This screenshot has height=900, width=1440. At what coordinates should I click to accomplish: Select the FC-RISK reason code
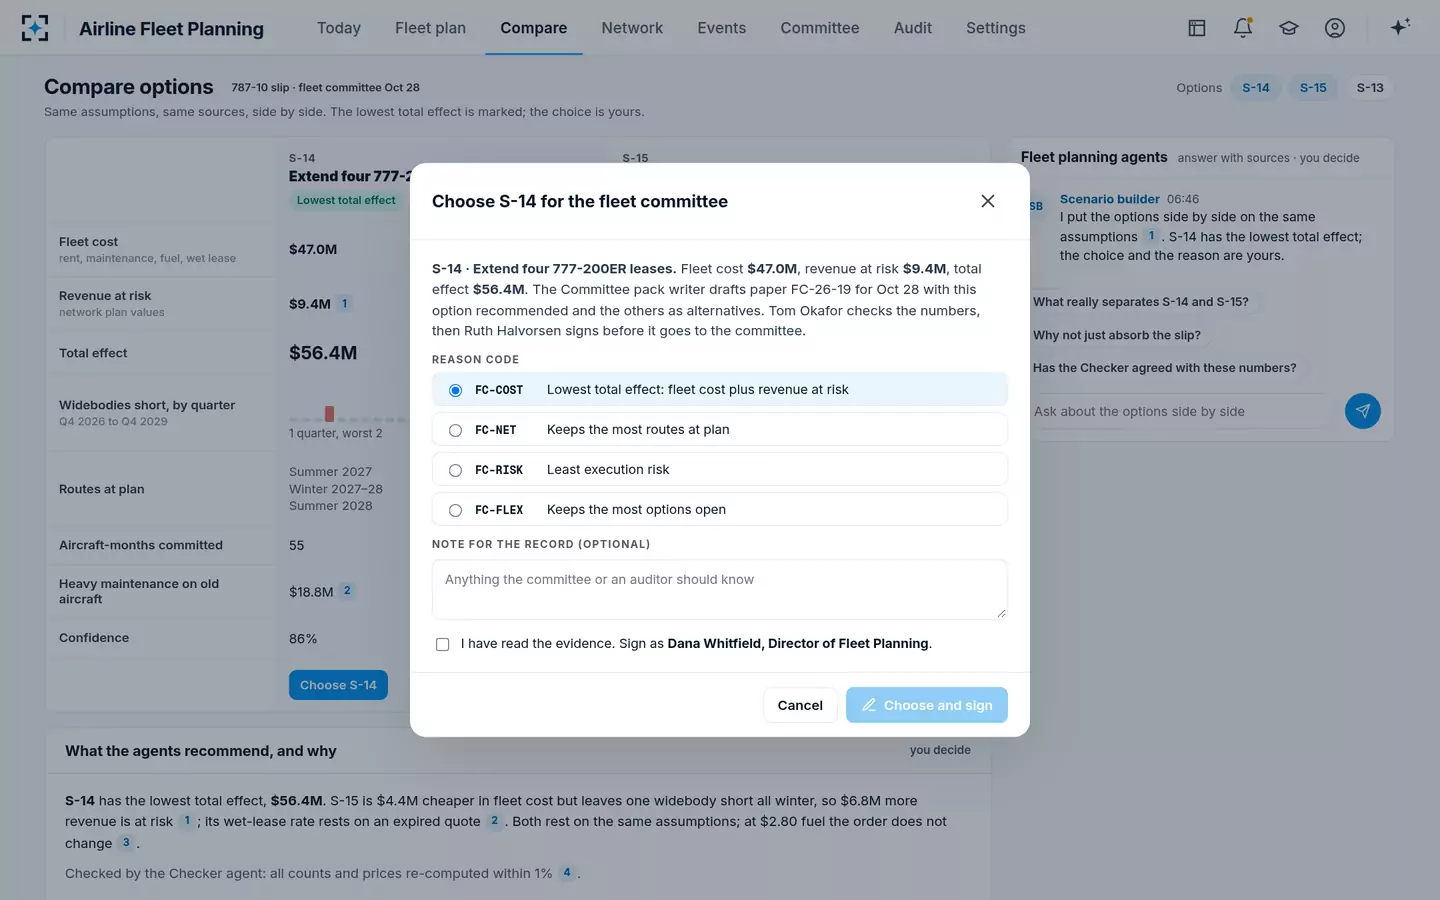720,470
